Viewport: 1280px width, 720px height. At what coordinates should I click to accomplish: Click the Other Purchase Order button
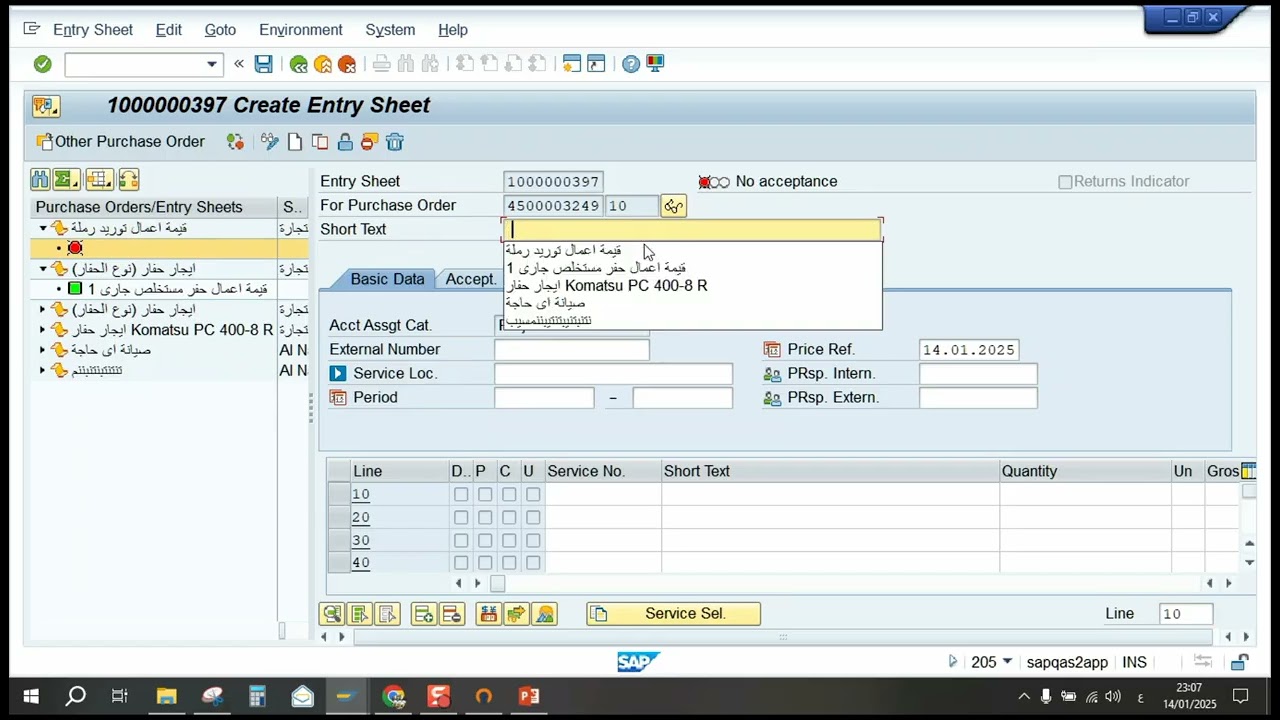pyautogui.click(x=120, y=142)
